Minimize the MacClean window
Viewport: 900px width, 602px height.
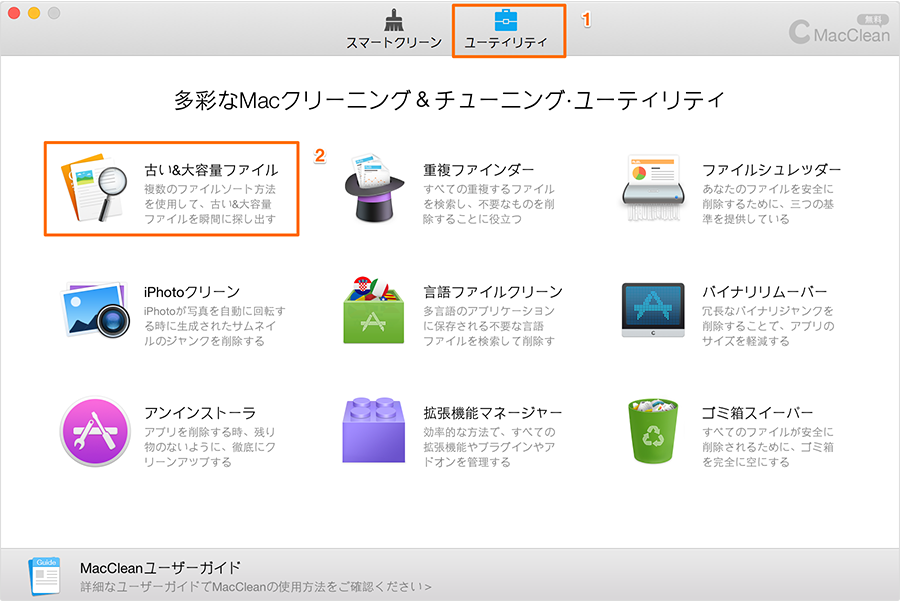[x=34, y=13]
